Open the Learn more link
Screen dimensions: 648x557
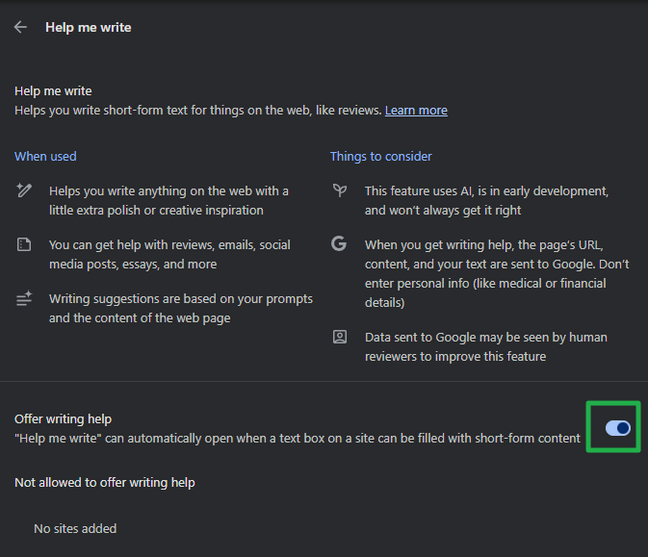[x=416, y=110]
